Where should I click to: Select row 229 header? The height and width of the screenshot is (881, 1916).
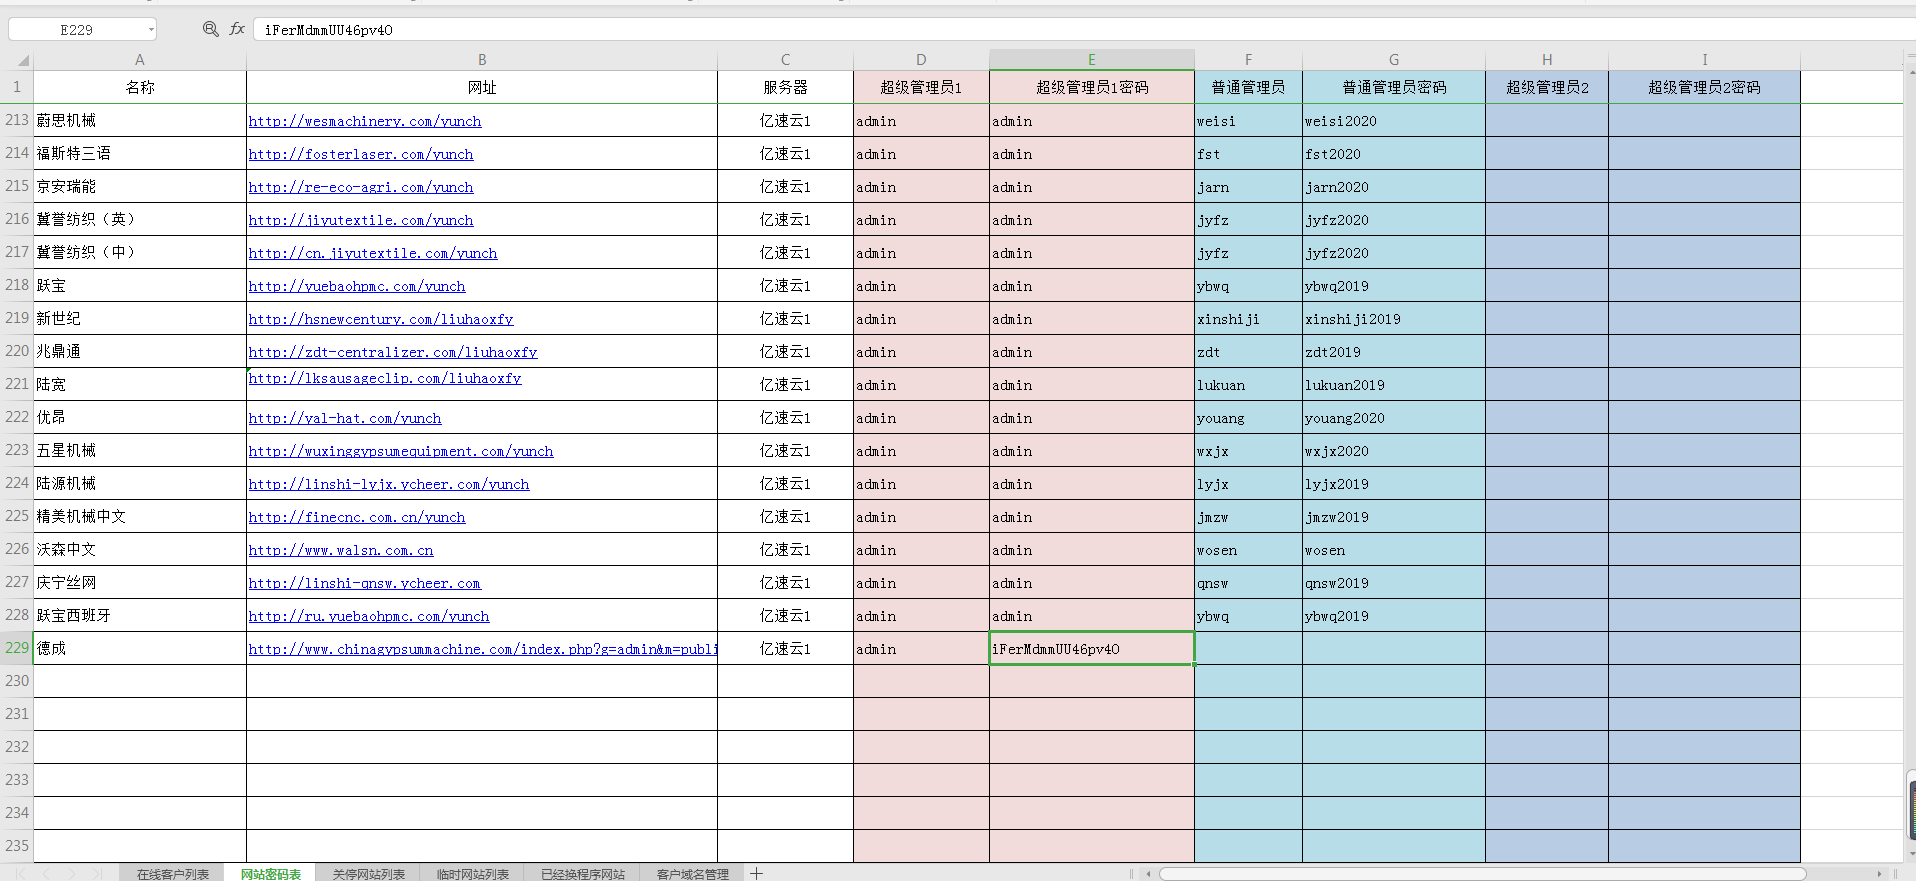tap(17, 648)
